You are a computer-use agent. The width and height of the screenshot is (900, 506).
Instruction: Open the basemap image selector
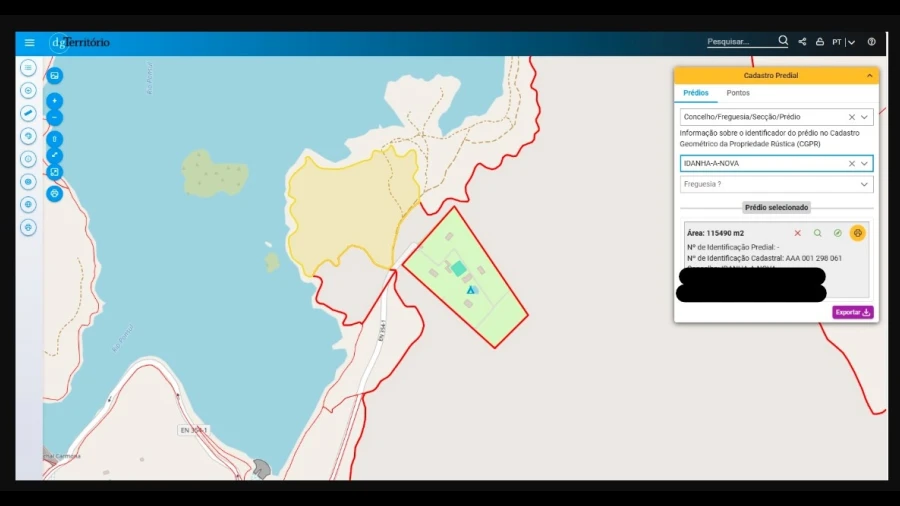click(55, 75)
